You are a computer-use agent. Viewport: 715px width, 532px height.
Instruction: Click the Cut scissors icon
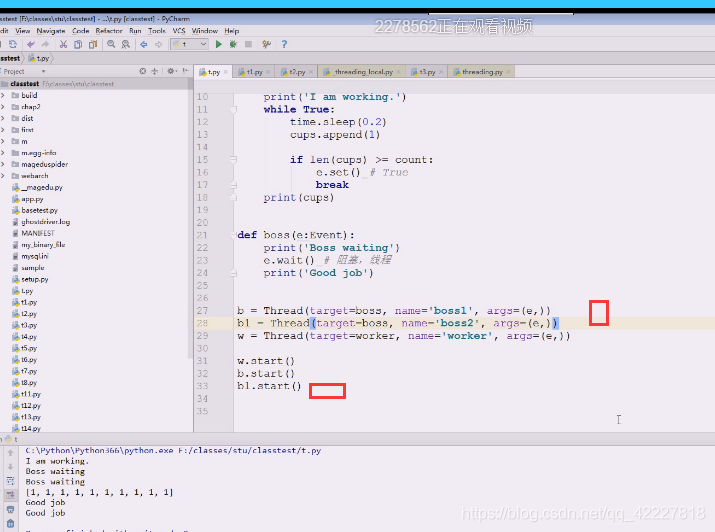tap(63, 44)
